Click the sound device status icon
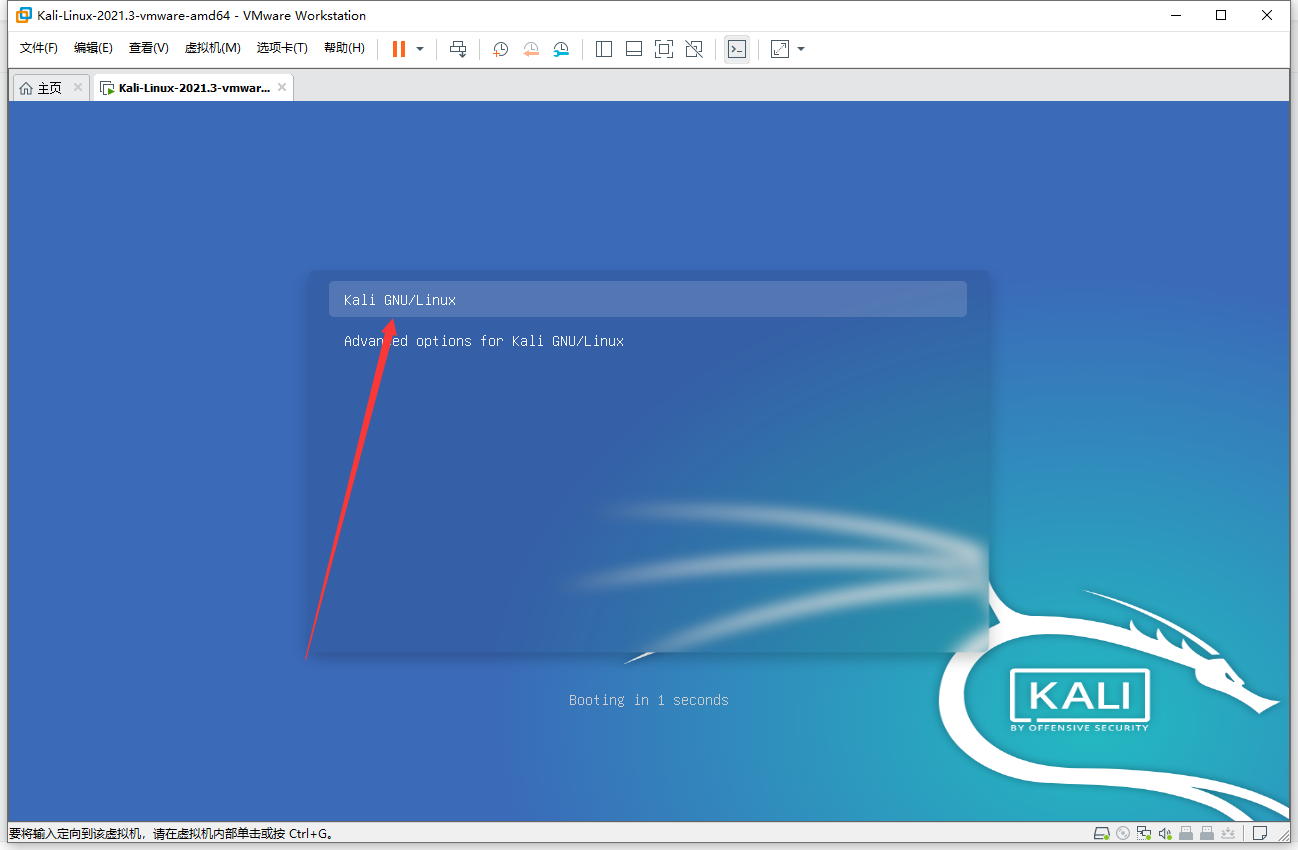 (1164, 832)
